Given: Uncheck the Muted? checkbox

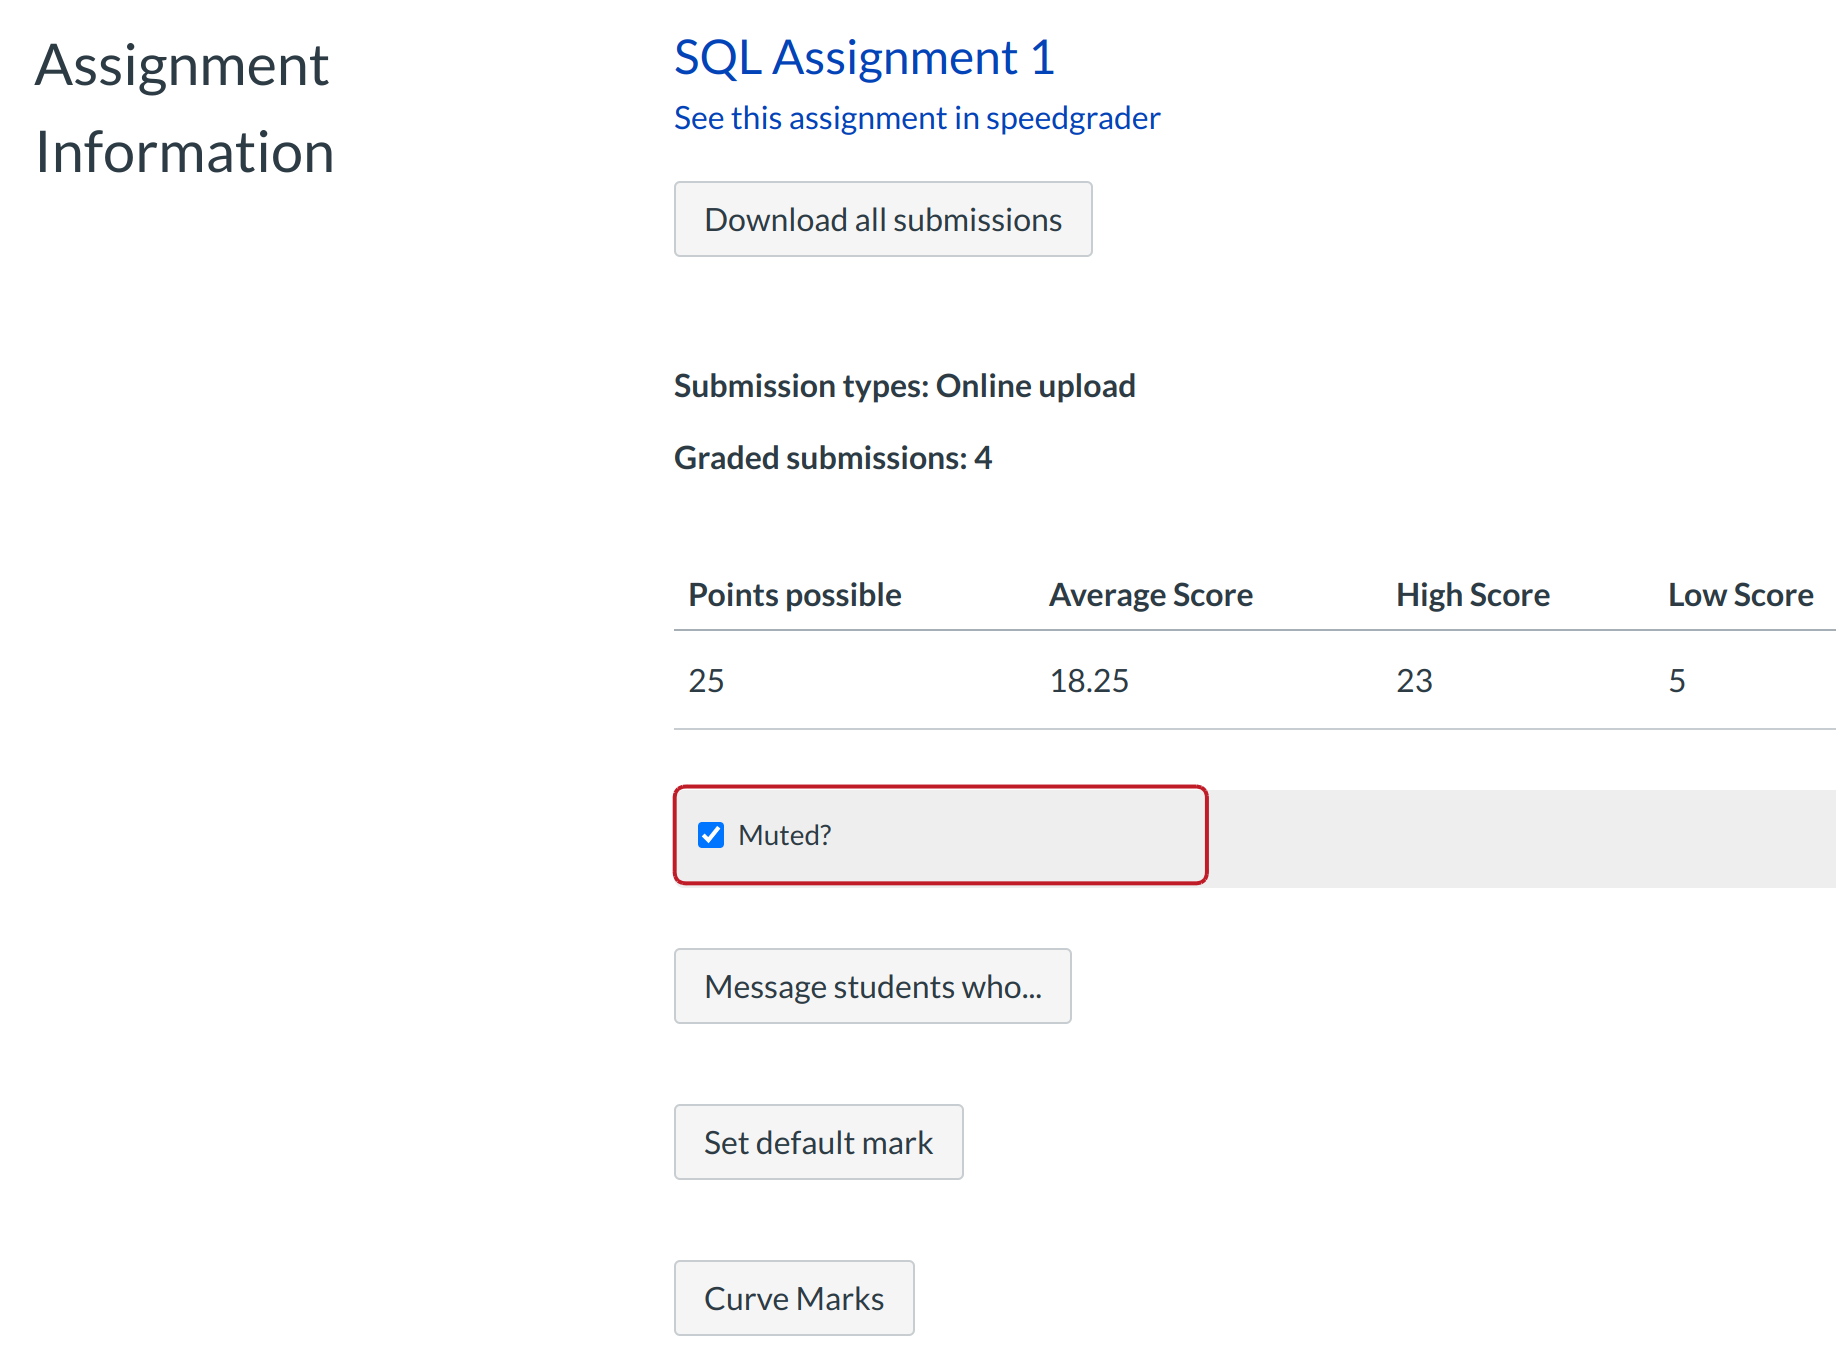Looking at the screenshot, I should point(711,835).
